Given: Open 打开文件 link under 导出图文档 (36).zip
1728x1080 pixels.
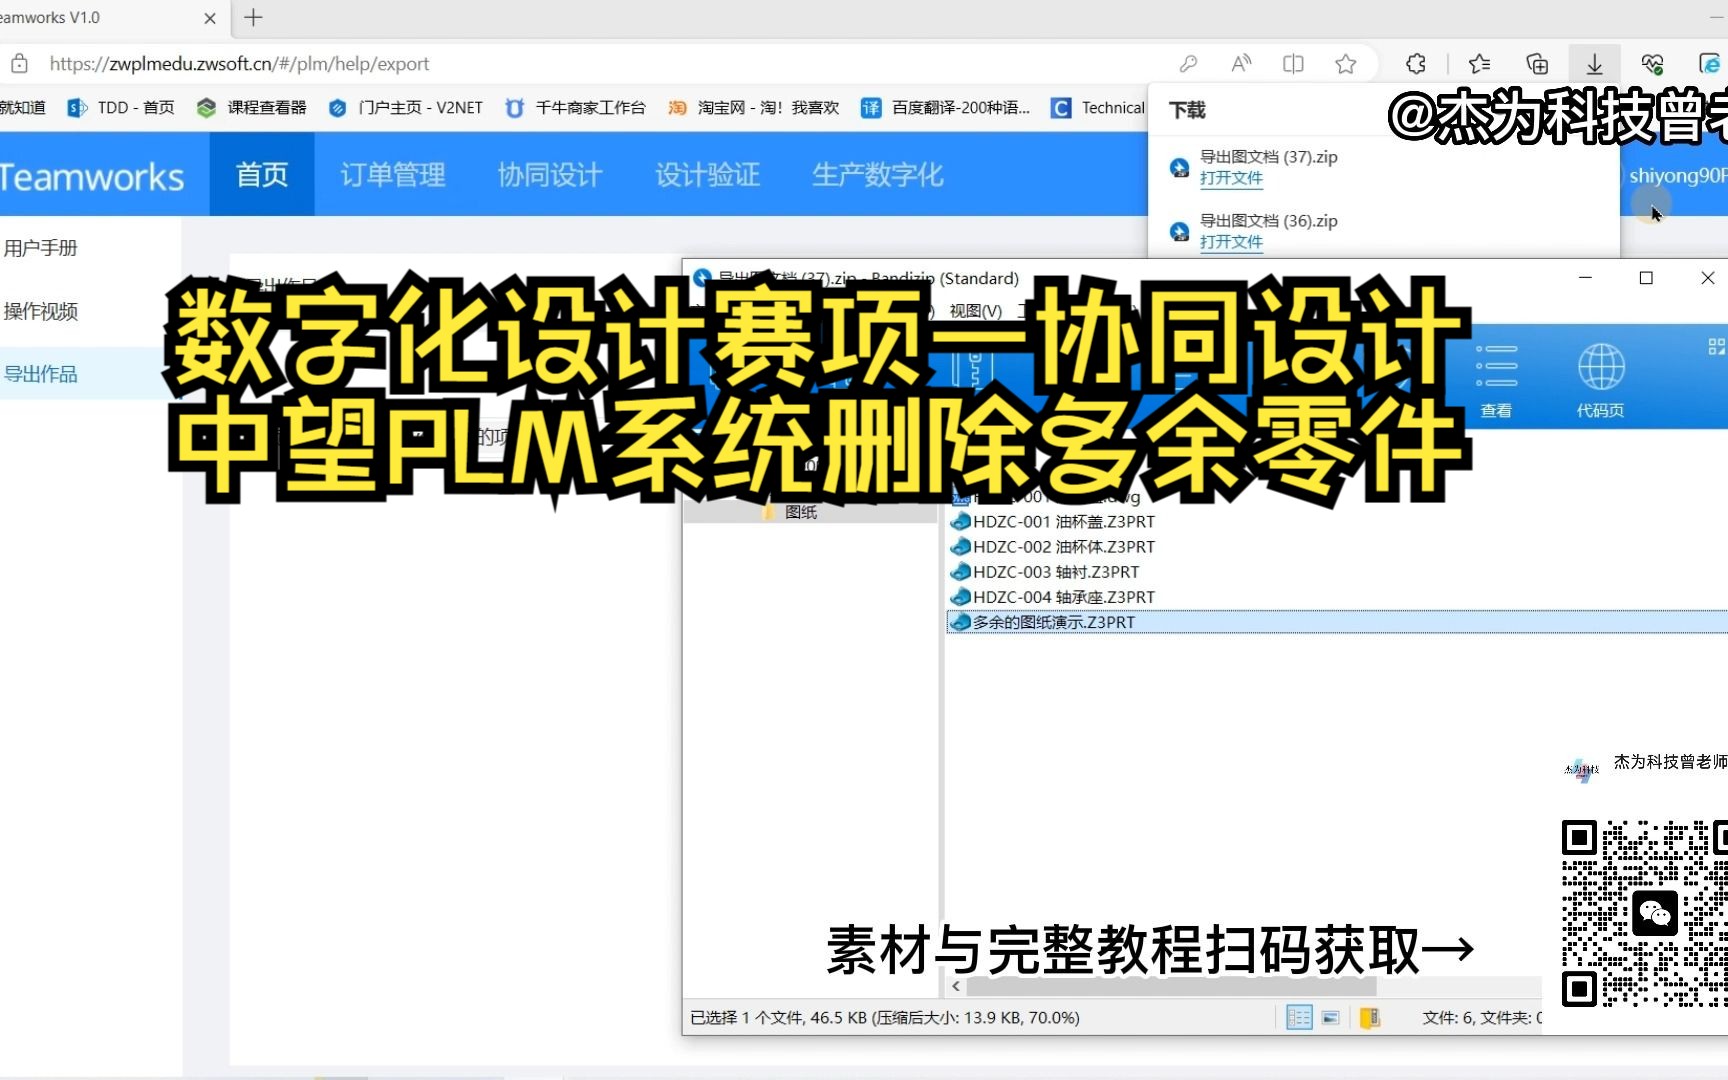Looking at the screenshot, I should coord(1231,242).
